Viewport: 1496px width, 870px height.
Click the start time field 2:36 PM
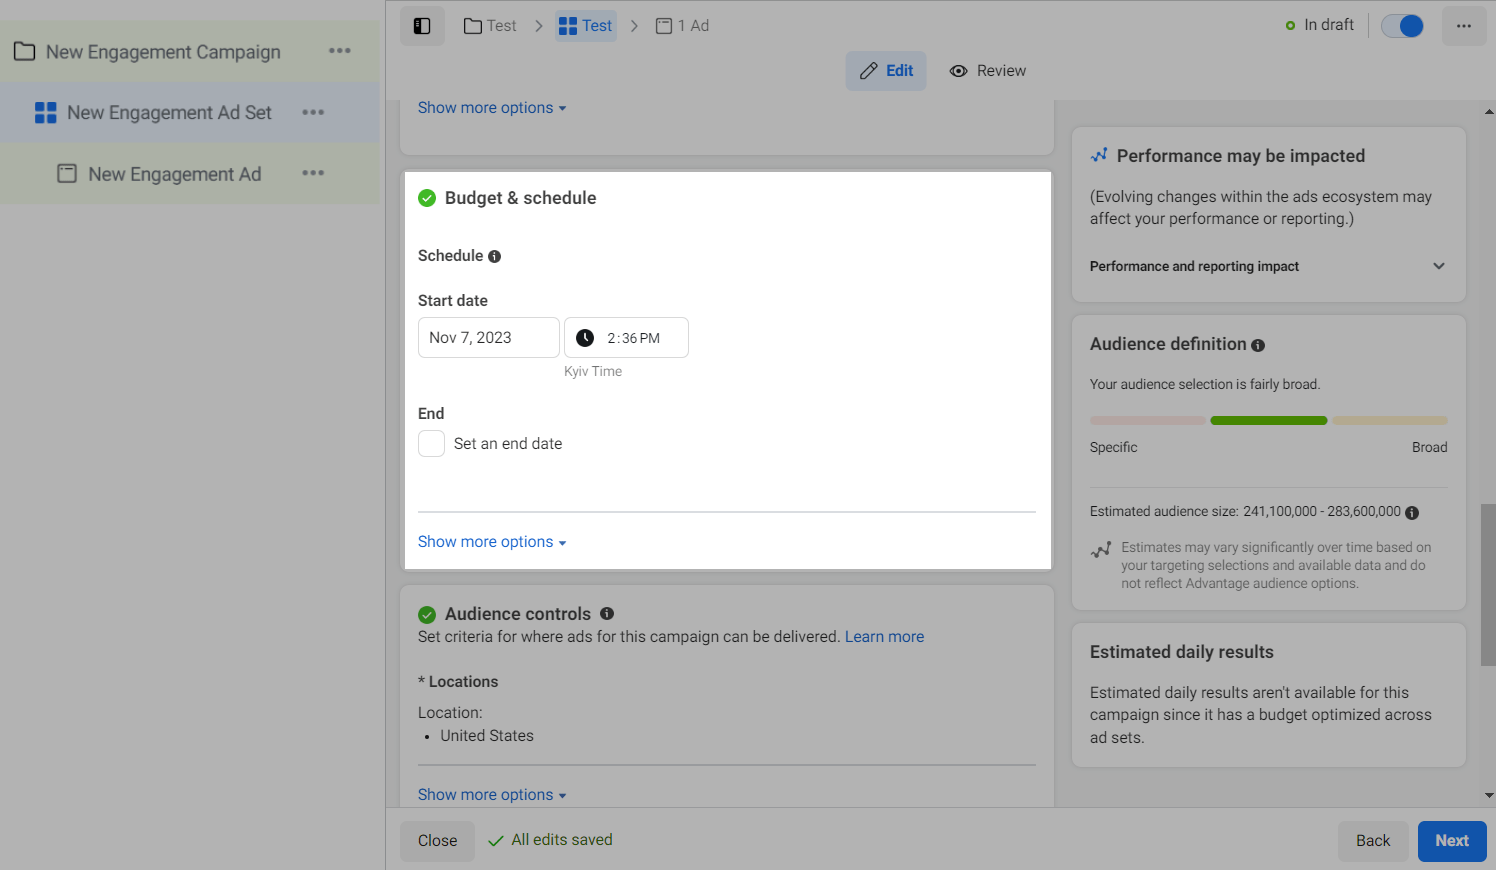[x=626, y=338]
